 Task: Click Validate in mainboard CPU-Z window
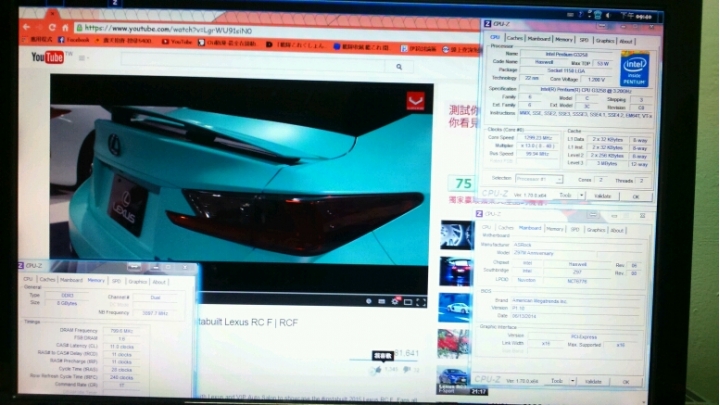(x=593, y=381)
